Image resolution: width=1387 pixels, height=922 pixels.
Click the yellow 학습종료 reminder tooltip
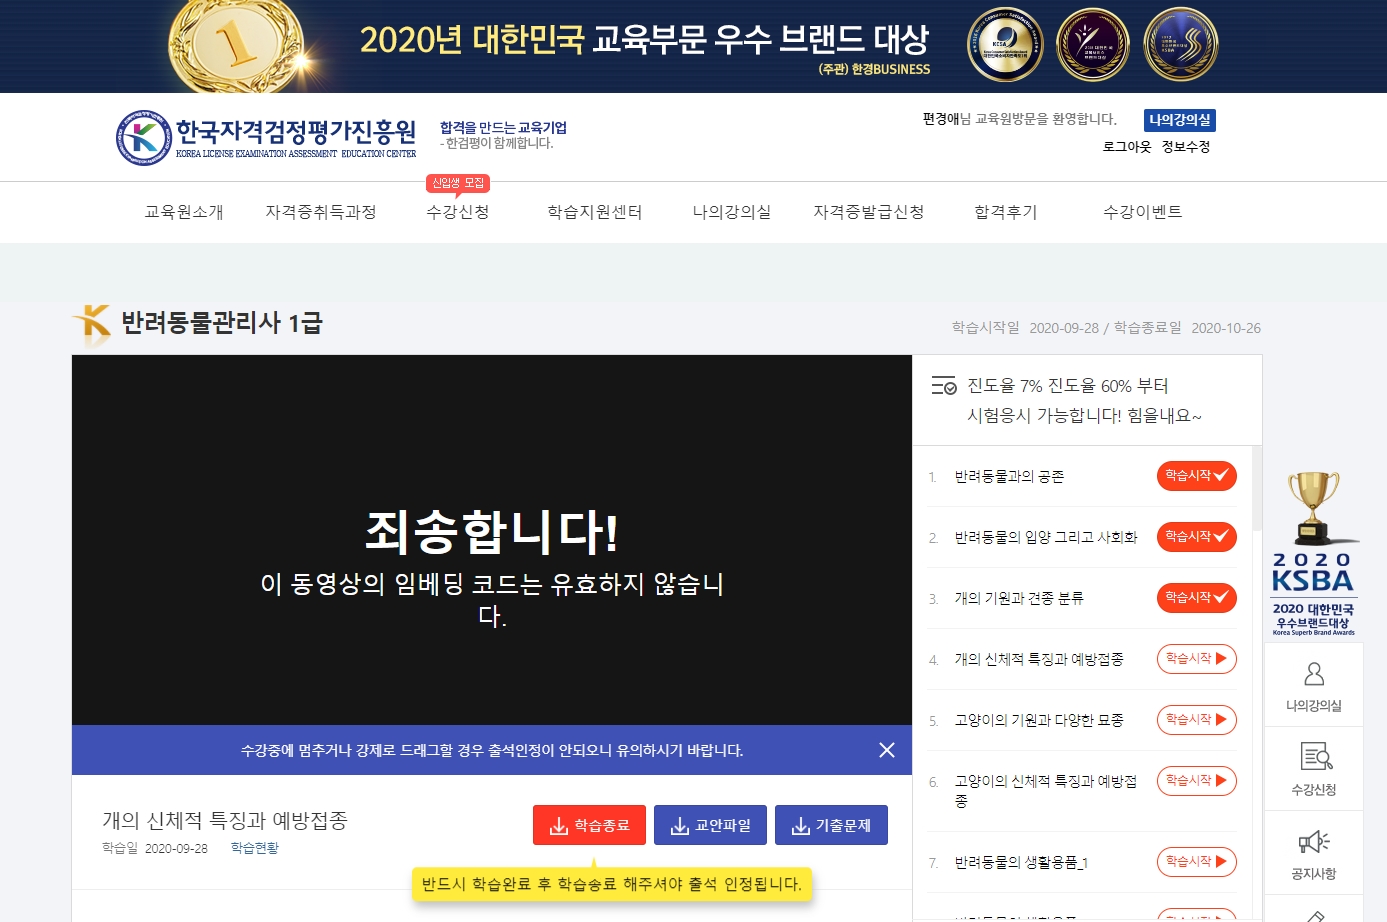click(612, 884)
